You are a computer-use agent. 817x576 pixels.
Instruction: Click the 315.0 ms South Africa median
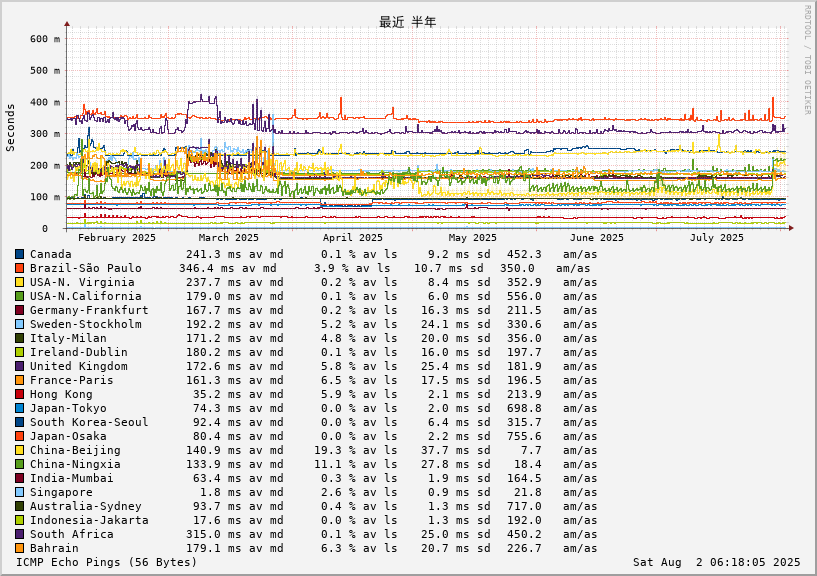[x=214, y=534]
